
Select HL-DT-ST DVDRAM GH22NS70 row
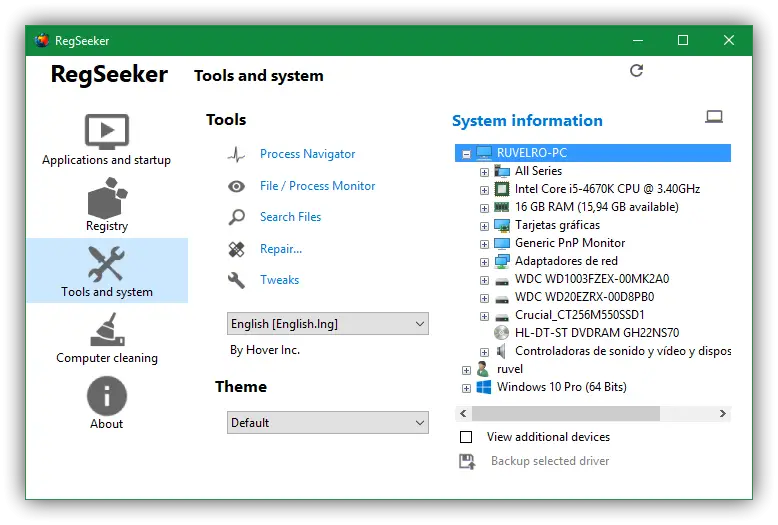coord(597,332)
